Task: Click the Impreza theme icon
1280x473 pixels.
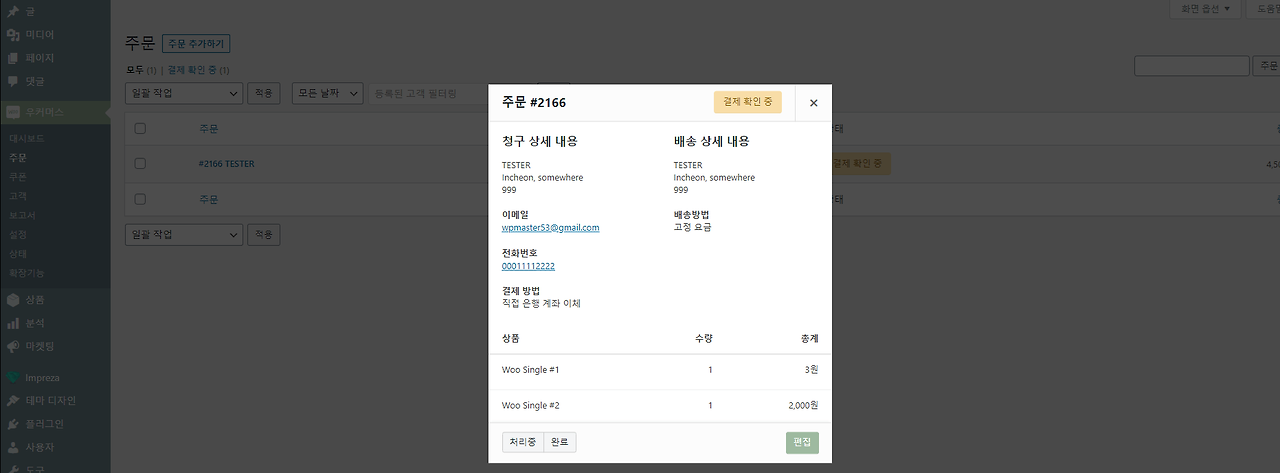Action: [13, 378]
